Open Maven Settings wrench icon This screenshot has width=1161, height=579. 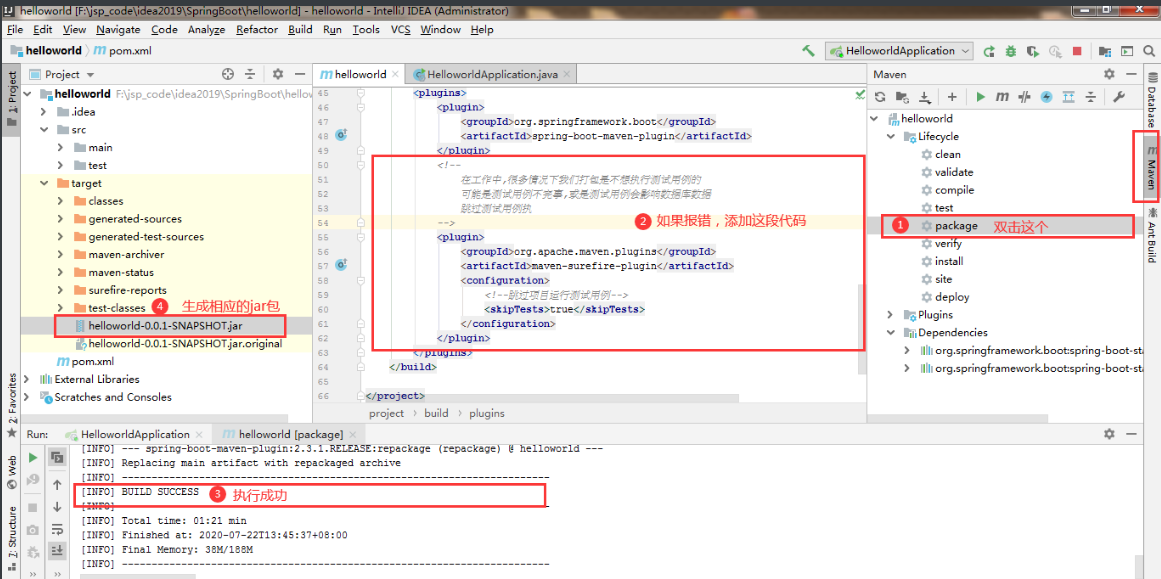(x=1119, y=97)
